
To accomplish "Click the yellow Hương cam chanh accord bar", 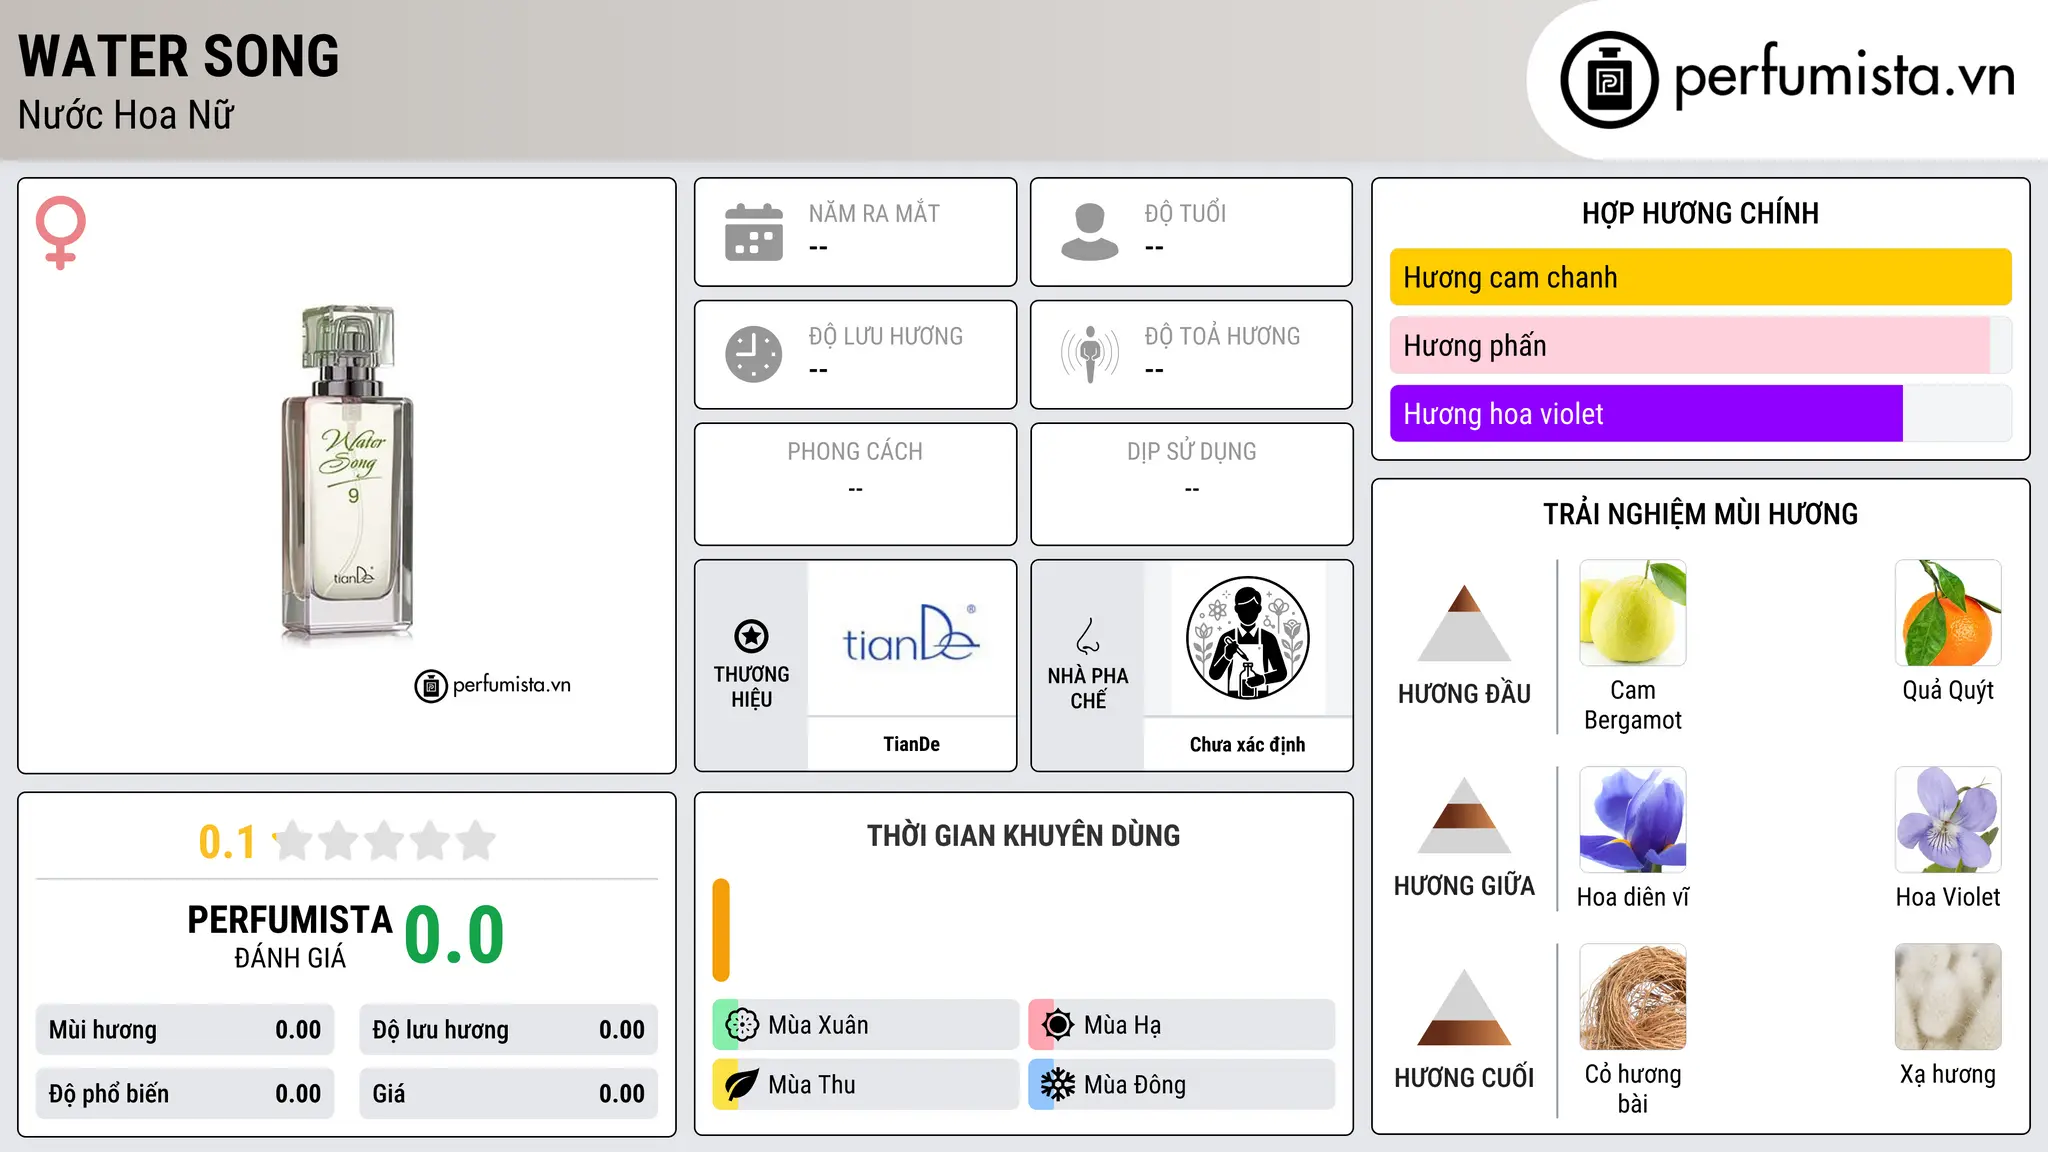I will click(1700, 277).
